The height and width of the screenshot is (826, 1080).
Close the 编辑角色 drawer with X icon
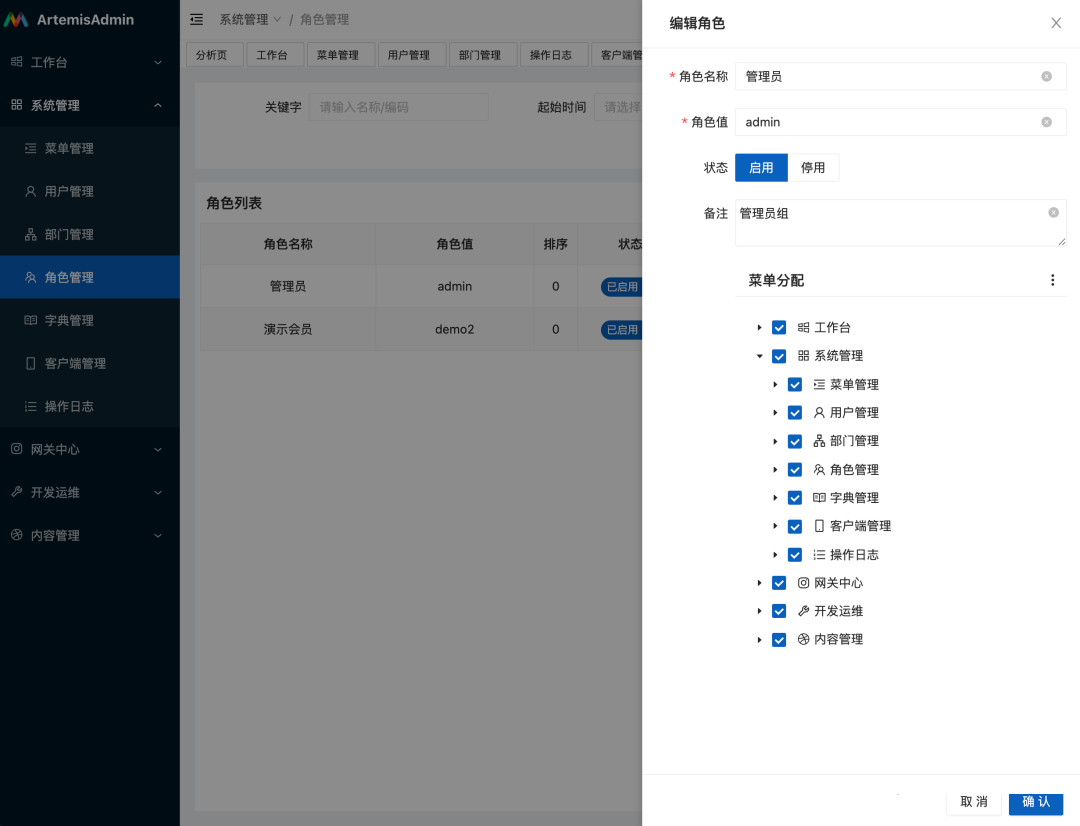click(1056, 23)
